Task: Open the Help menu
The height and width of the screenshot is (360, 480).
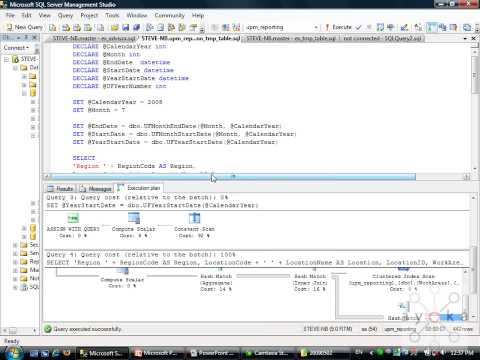Action: [x=198, y=15]
